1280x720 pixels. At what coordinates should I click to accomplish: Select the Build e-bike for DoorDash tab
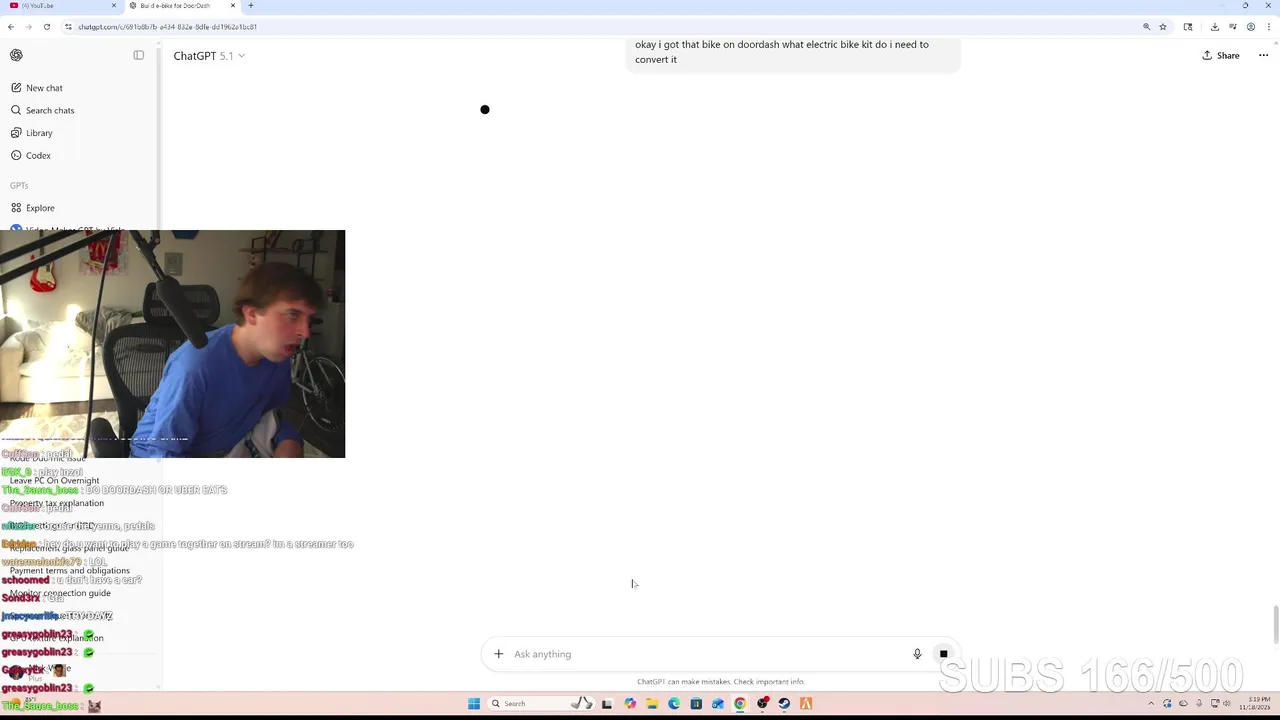pos(180,6)
